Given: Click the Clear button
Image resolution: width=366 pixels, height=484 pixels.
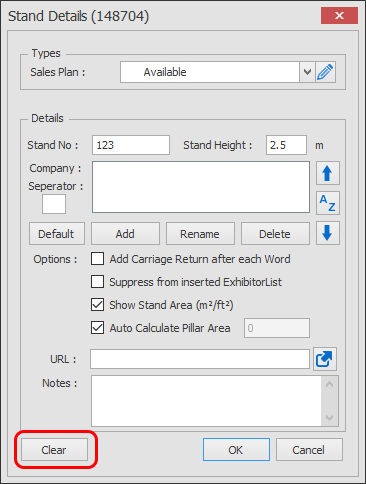Looking at the screenshot, I should (x=54, y=450).
